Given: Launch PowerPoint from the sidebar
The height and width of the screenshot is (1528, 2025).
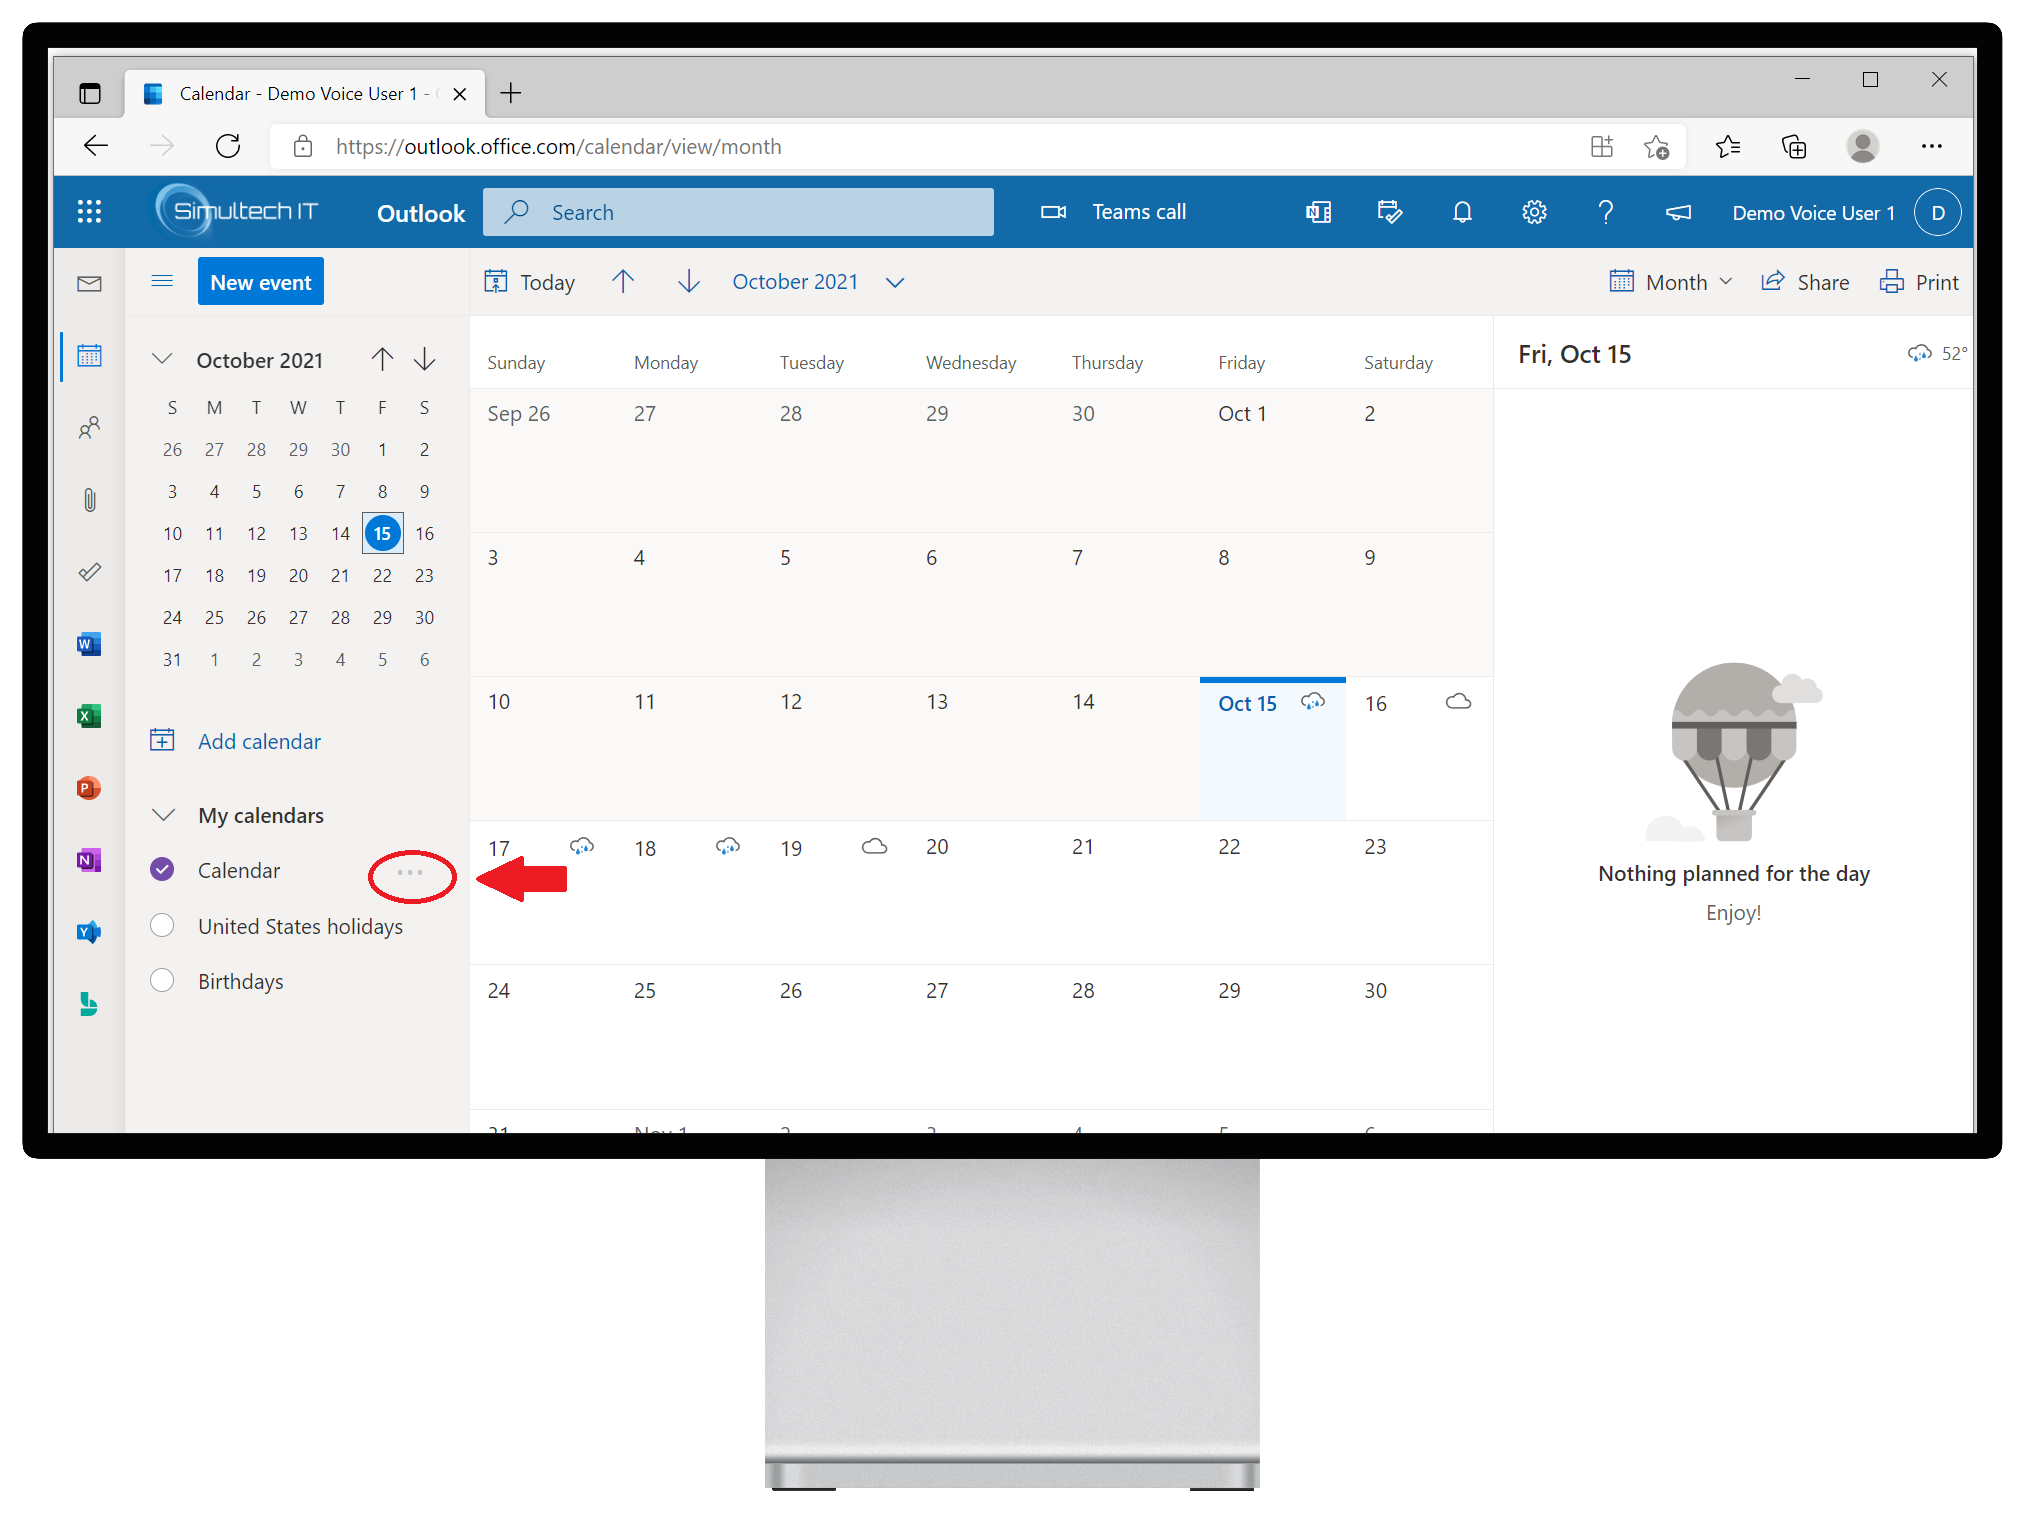Looking at the screenshot, I should [x=89, y=788].
